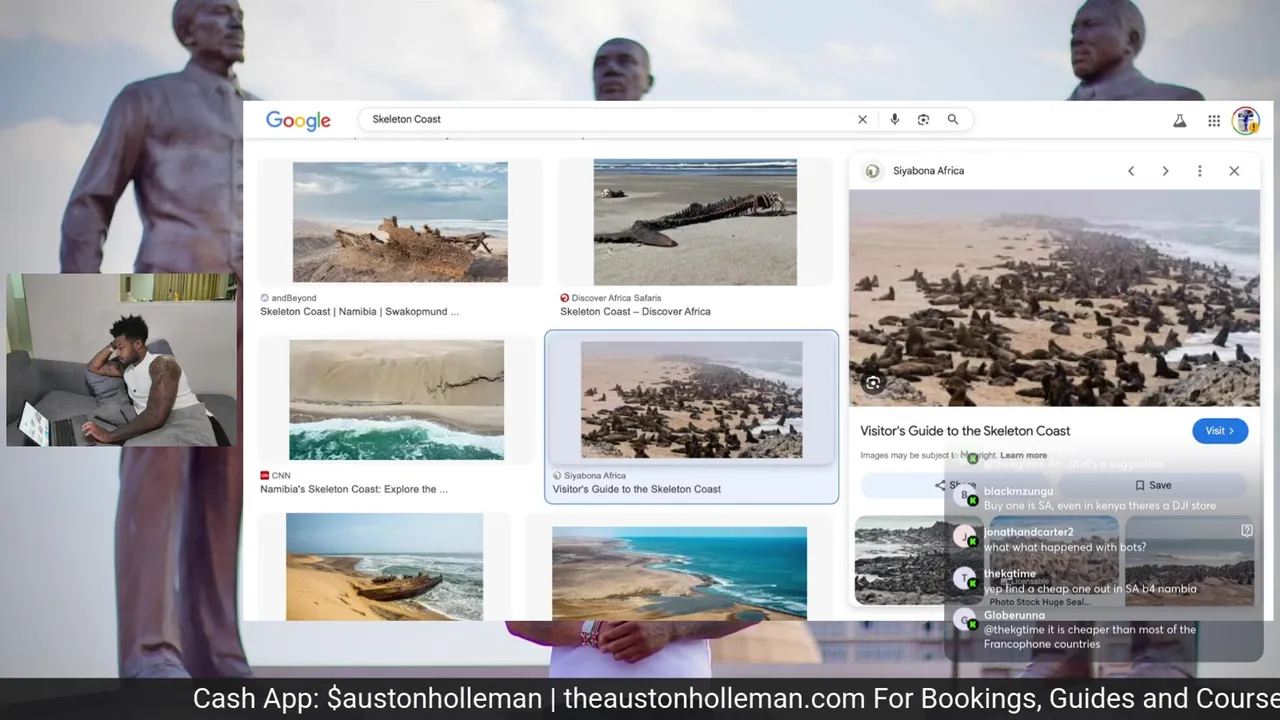Image resolution: width=1280 pixels, height=720 pixels.
Task: Click the CNN source label
Action: tap(281, 476)
